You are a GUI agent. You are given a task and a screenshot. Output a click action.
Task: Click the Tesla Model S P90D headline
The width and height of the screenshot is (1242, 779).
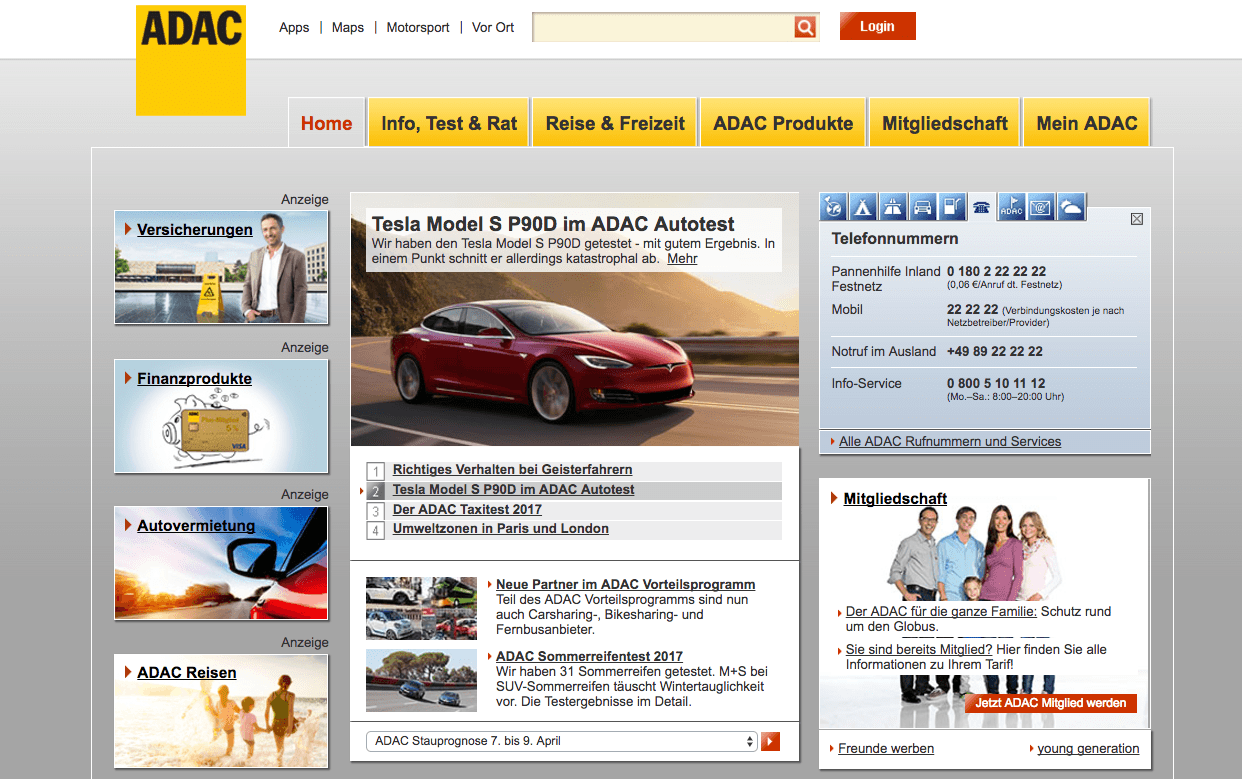click(x=553, y=224)
